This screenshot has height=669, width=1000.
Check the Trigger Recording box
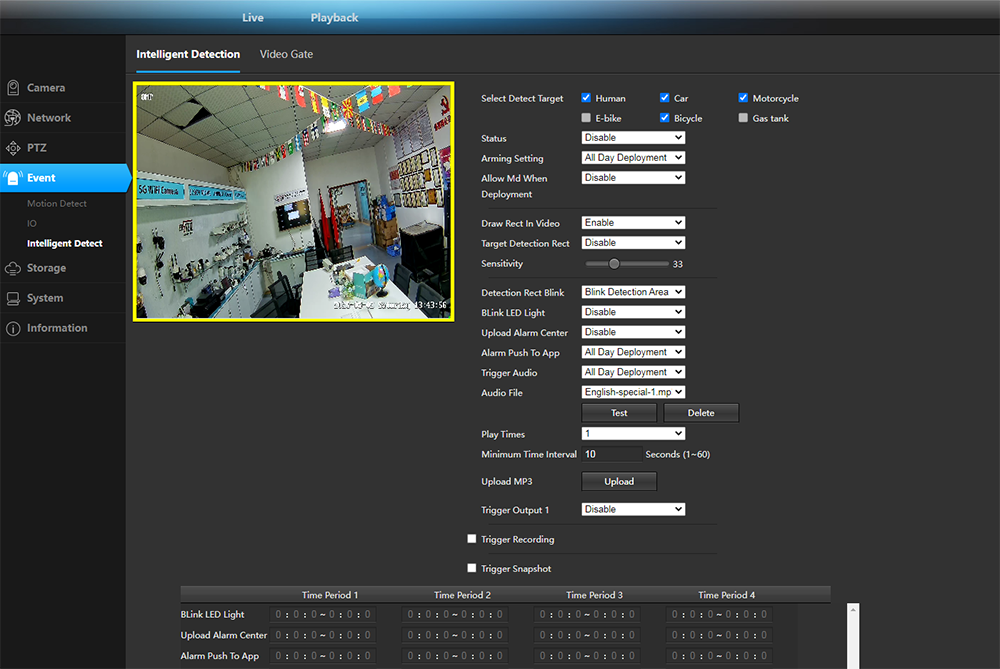tap(472, 539)
